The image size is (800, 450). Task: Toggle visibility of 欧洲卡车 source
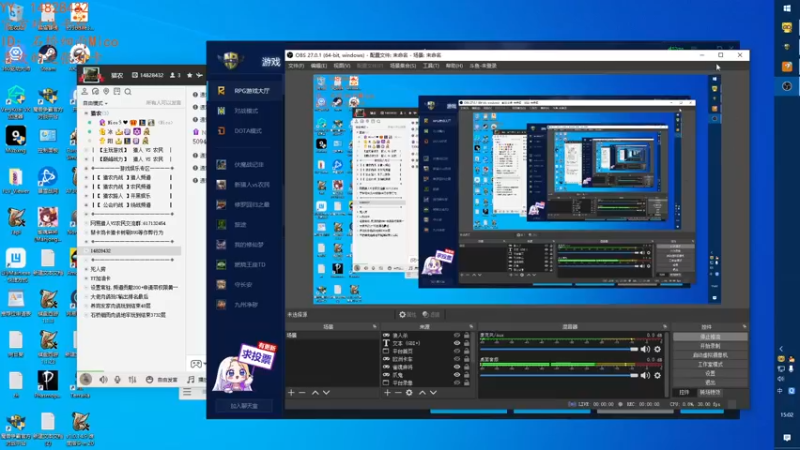457,359
